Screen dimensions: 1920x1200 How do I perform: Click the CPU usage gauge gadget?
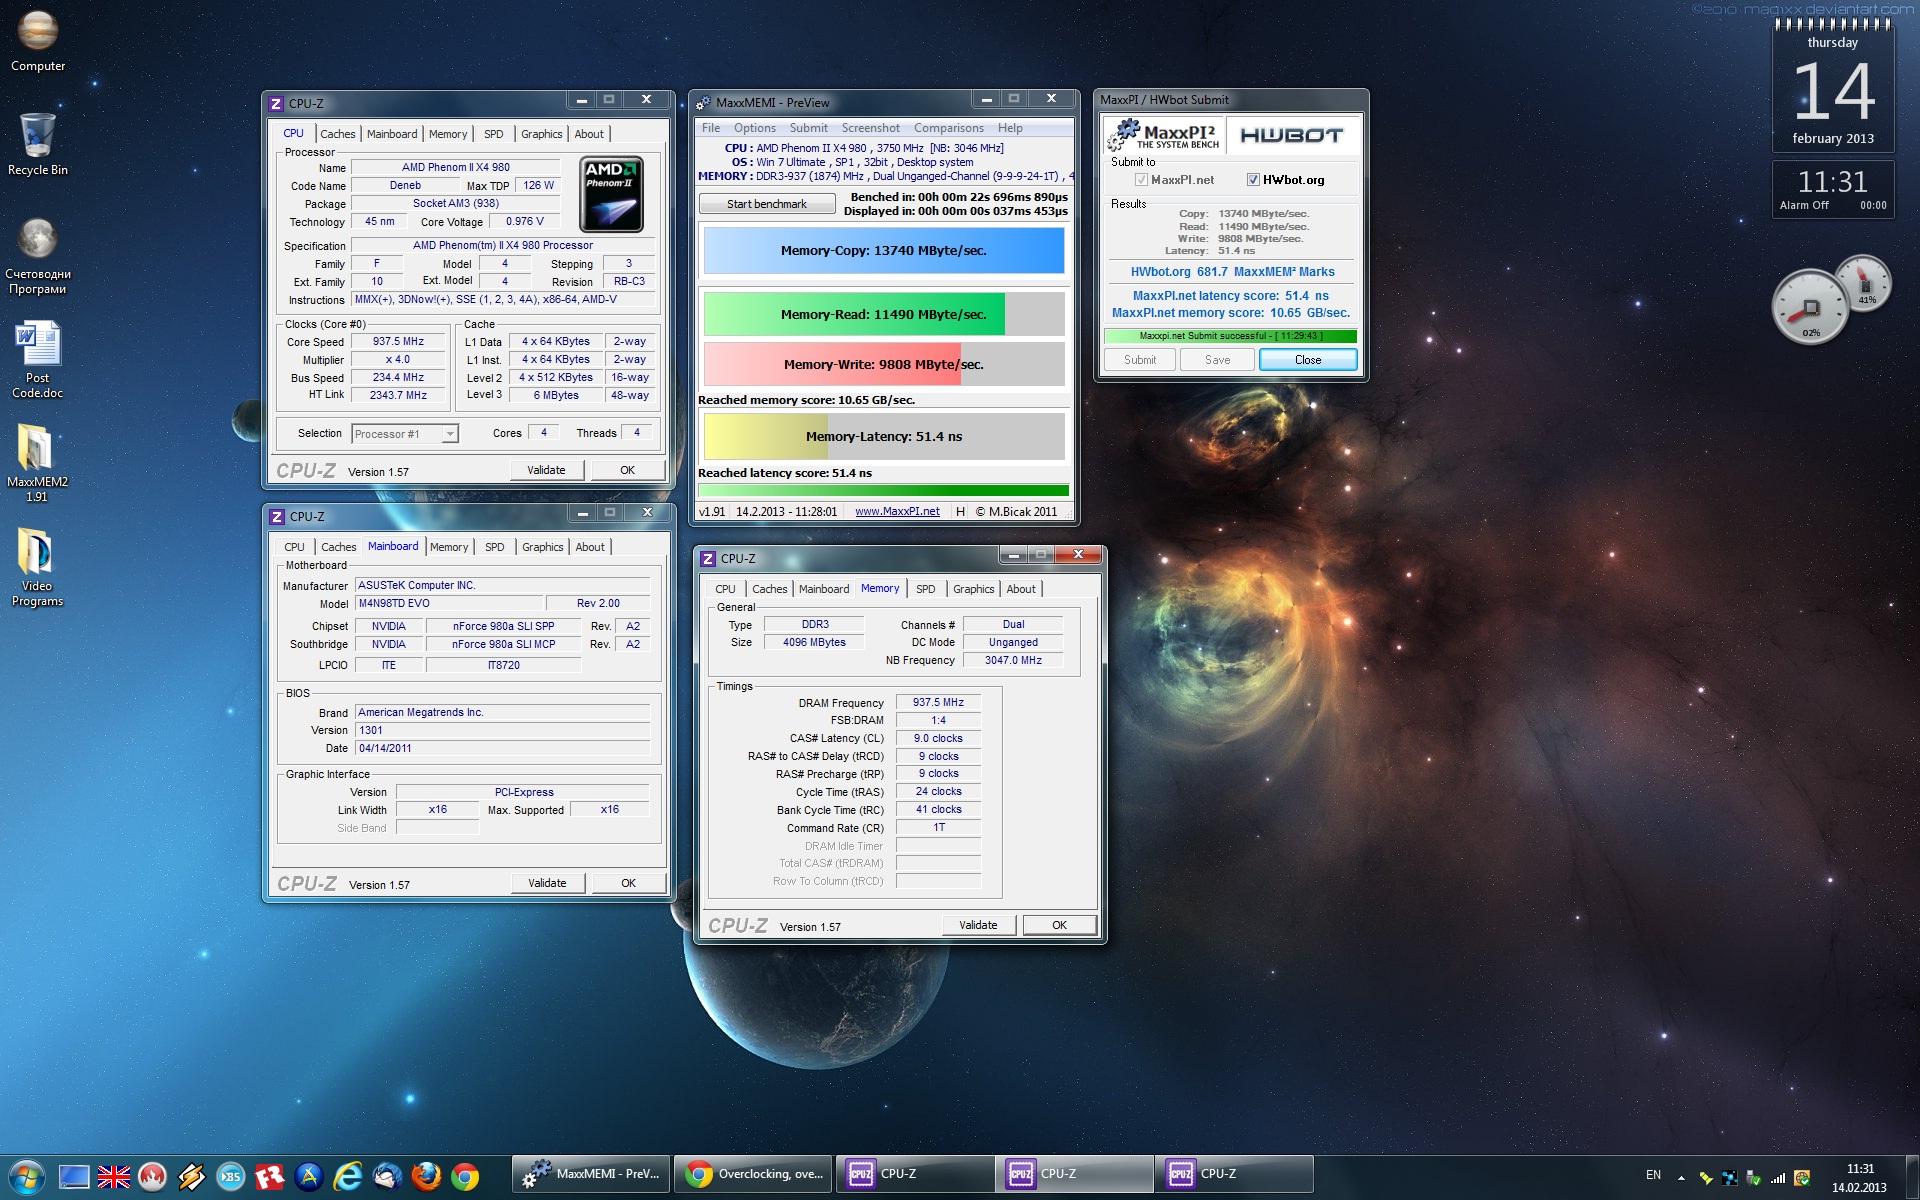tap(1810, 307)
